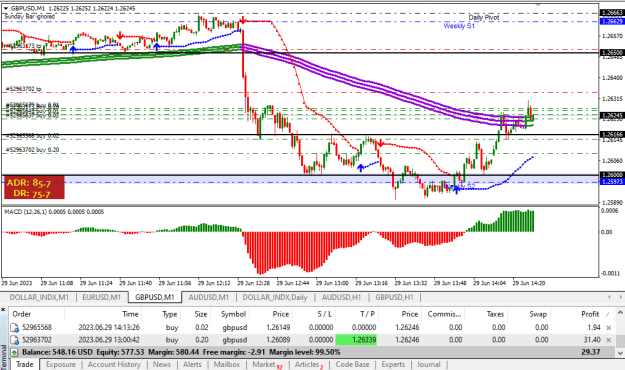The height and width of the screenshot is (370, 625).
Task: Switch to the GBPUSD,H1 chart tab
Action: [394, 297]
